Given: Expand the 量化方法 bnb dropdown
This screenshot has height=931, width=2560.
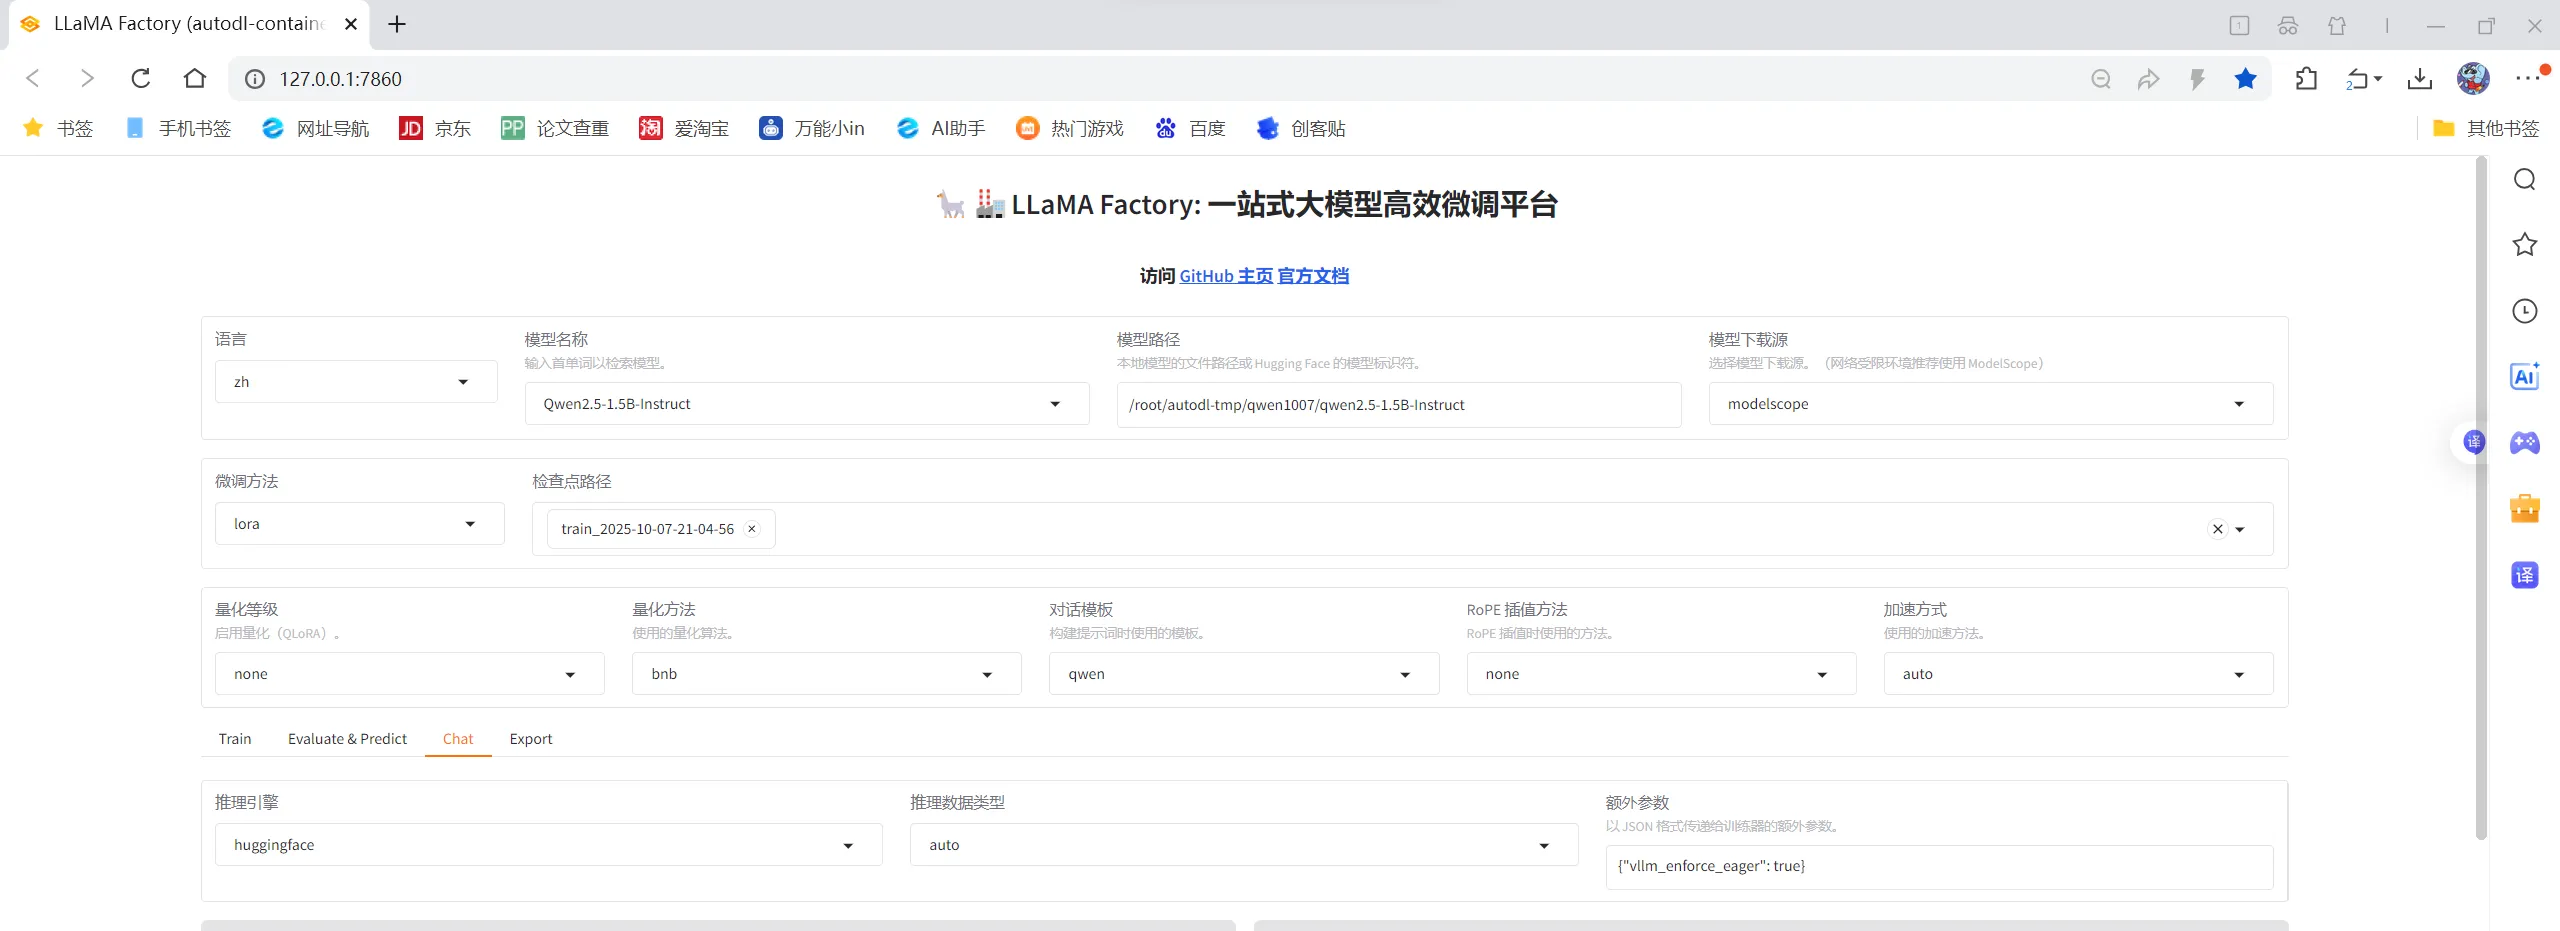Looking at the screenshot, I should point(826,674).
